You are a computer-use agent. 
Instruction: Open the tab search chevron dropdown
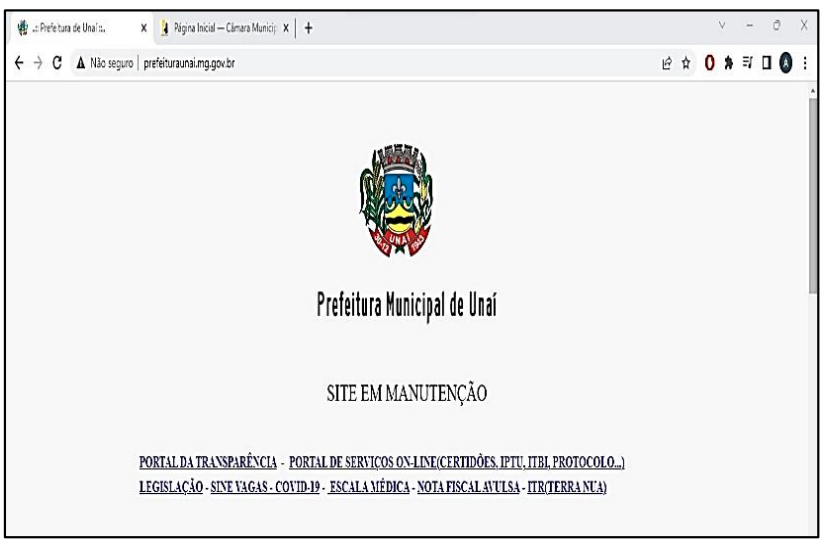coord(722,25)
